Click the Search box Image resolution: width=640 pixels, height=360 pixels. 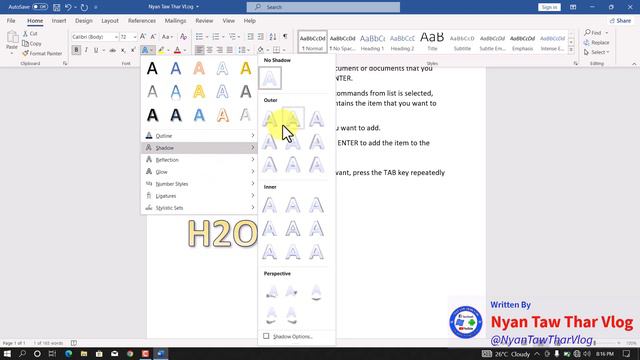[323, 7]
